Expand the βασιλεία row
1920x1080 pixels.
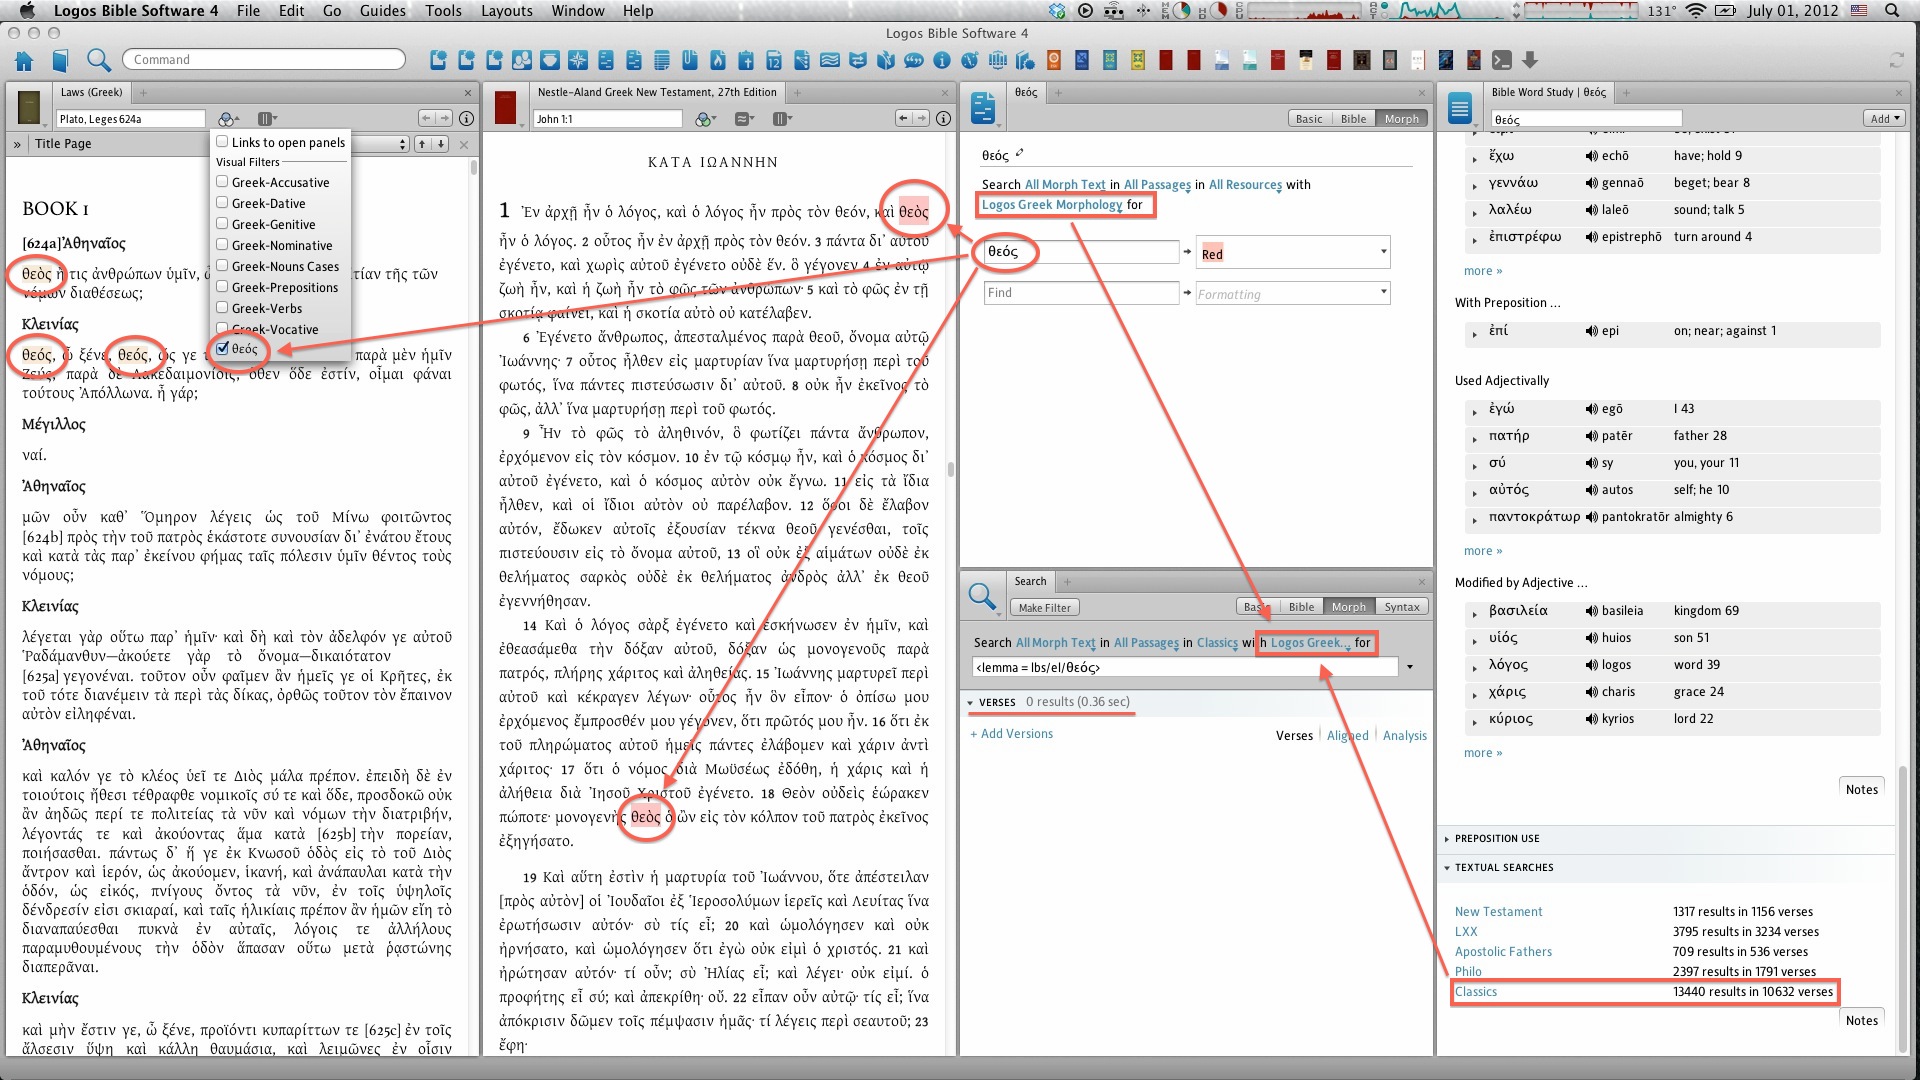coord(1474,613)
